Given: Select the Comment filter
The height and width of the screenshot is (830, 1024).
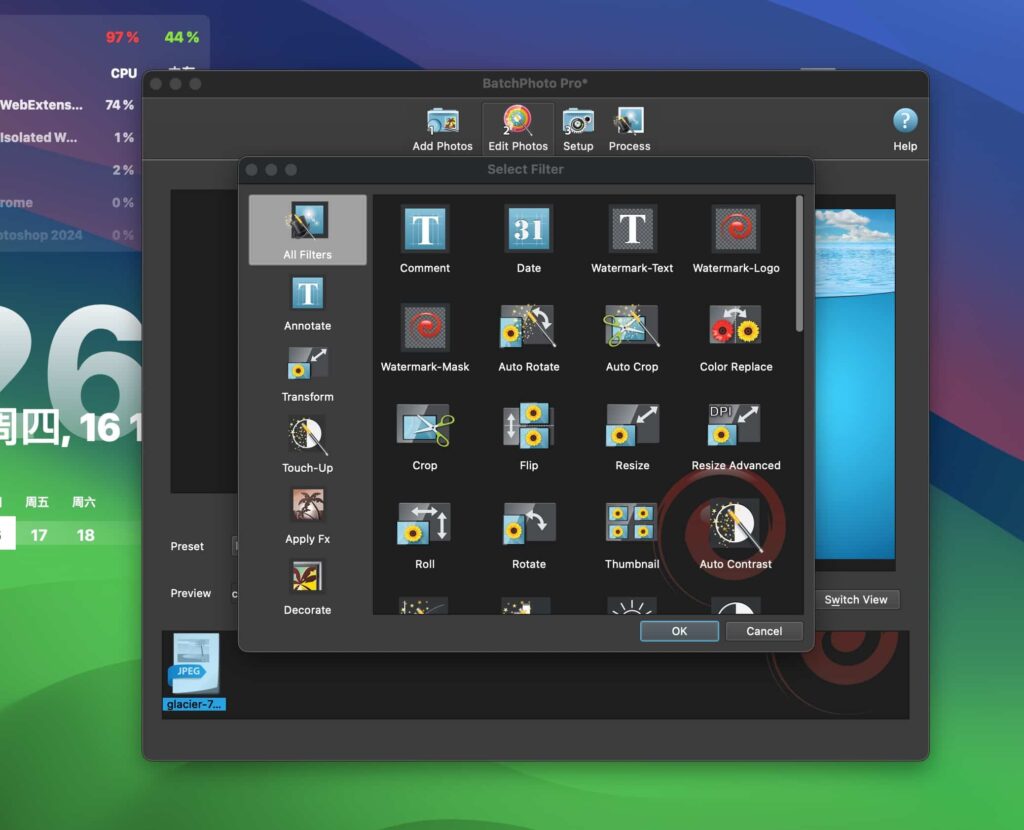Looking at the screenshot, I should [424, 228].
